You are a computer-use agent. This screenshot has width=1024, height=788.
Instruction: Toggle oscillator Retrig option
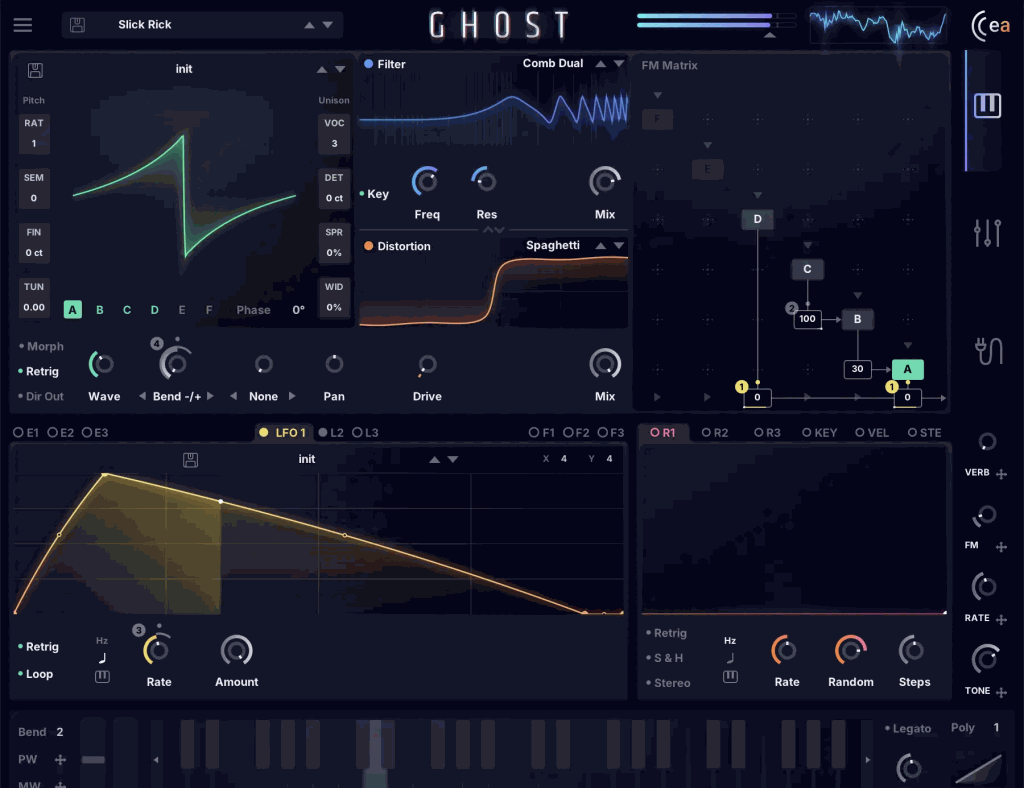click(39, 371)
